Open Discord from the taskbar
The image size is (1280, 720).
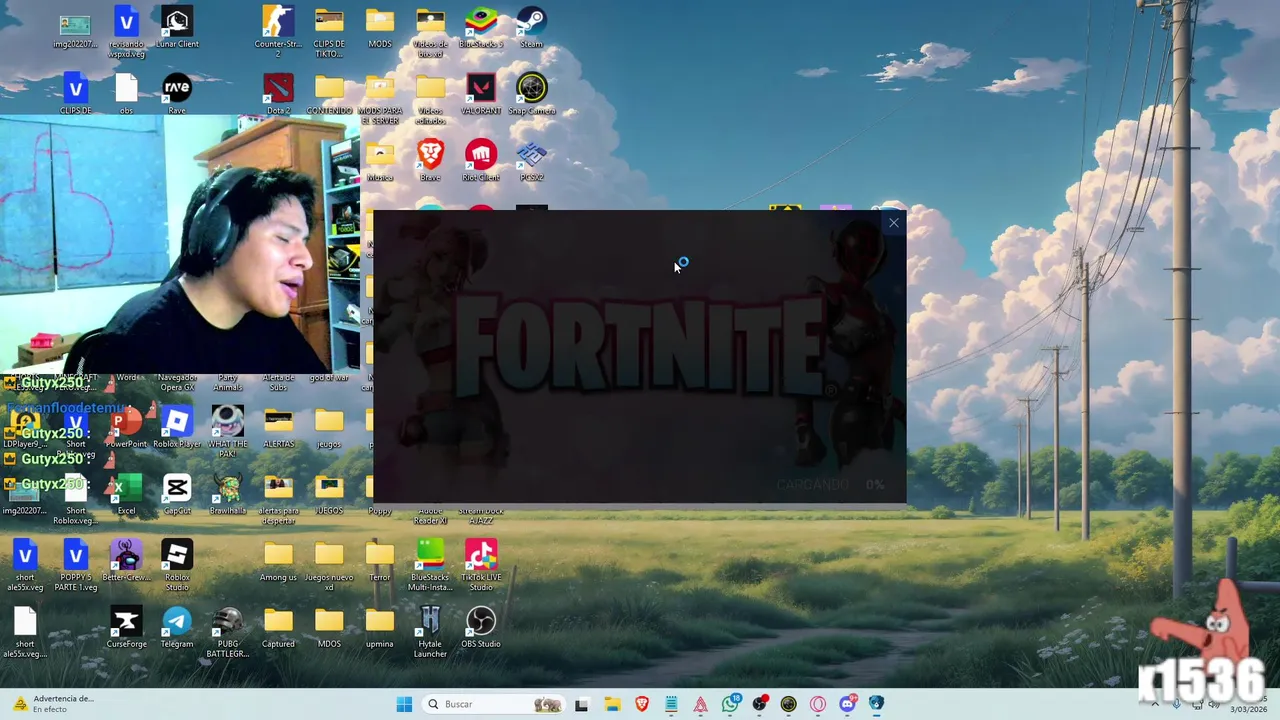tap(847, 704)
